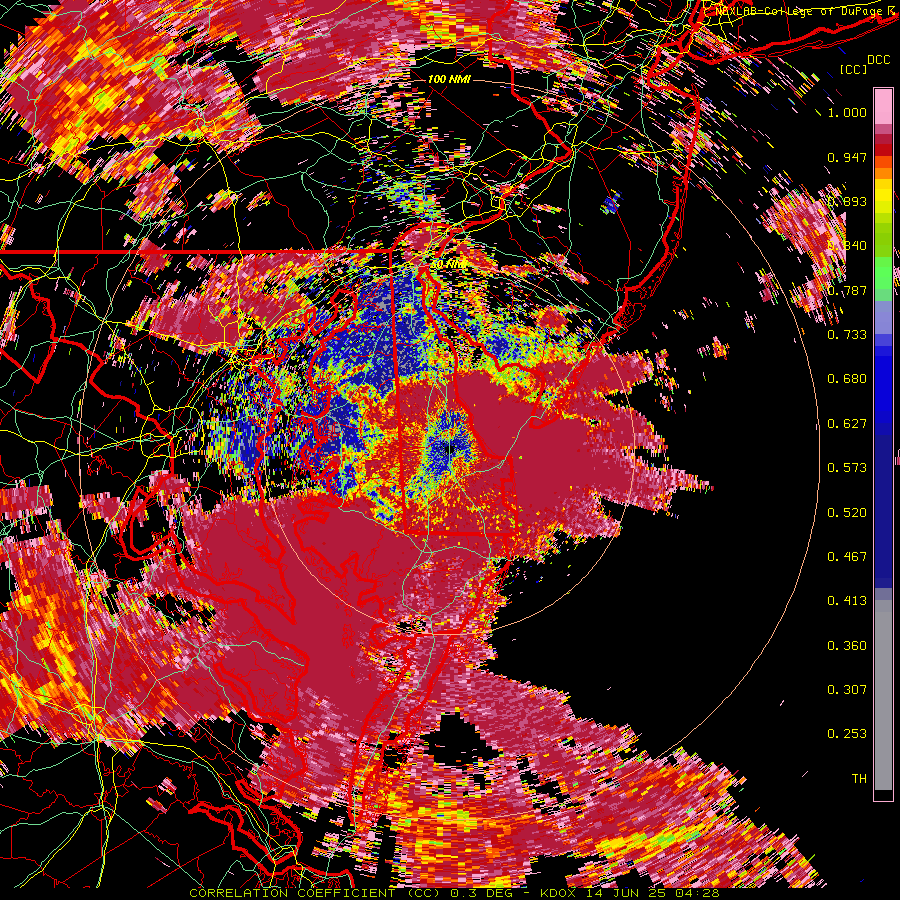Click the 0.947 legend value

pyautogui.click(x=847, y=157)
